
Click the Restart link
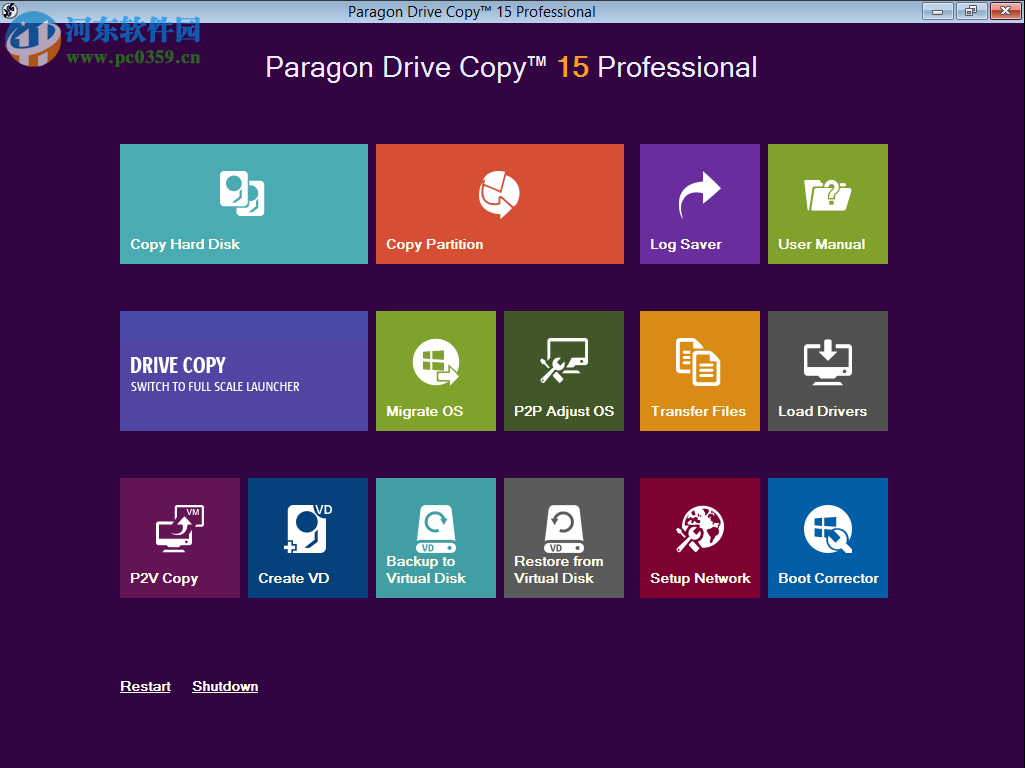[145, 687]
